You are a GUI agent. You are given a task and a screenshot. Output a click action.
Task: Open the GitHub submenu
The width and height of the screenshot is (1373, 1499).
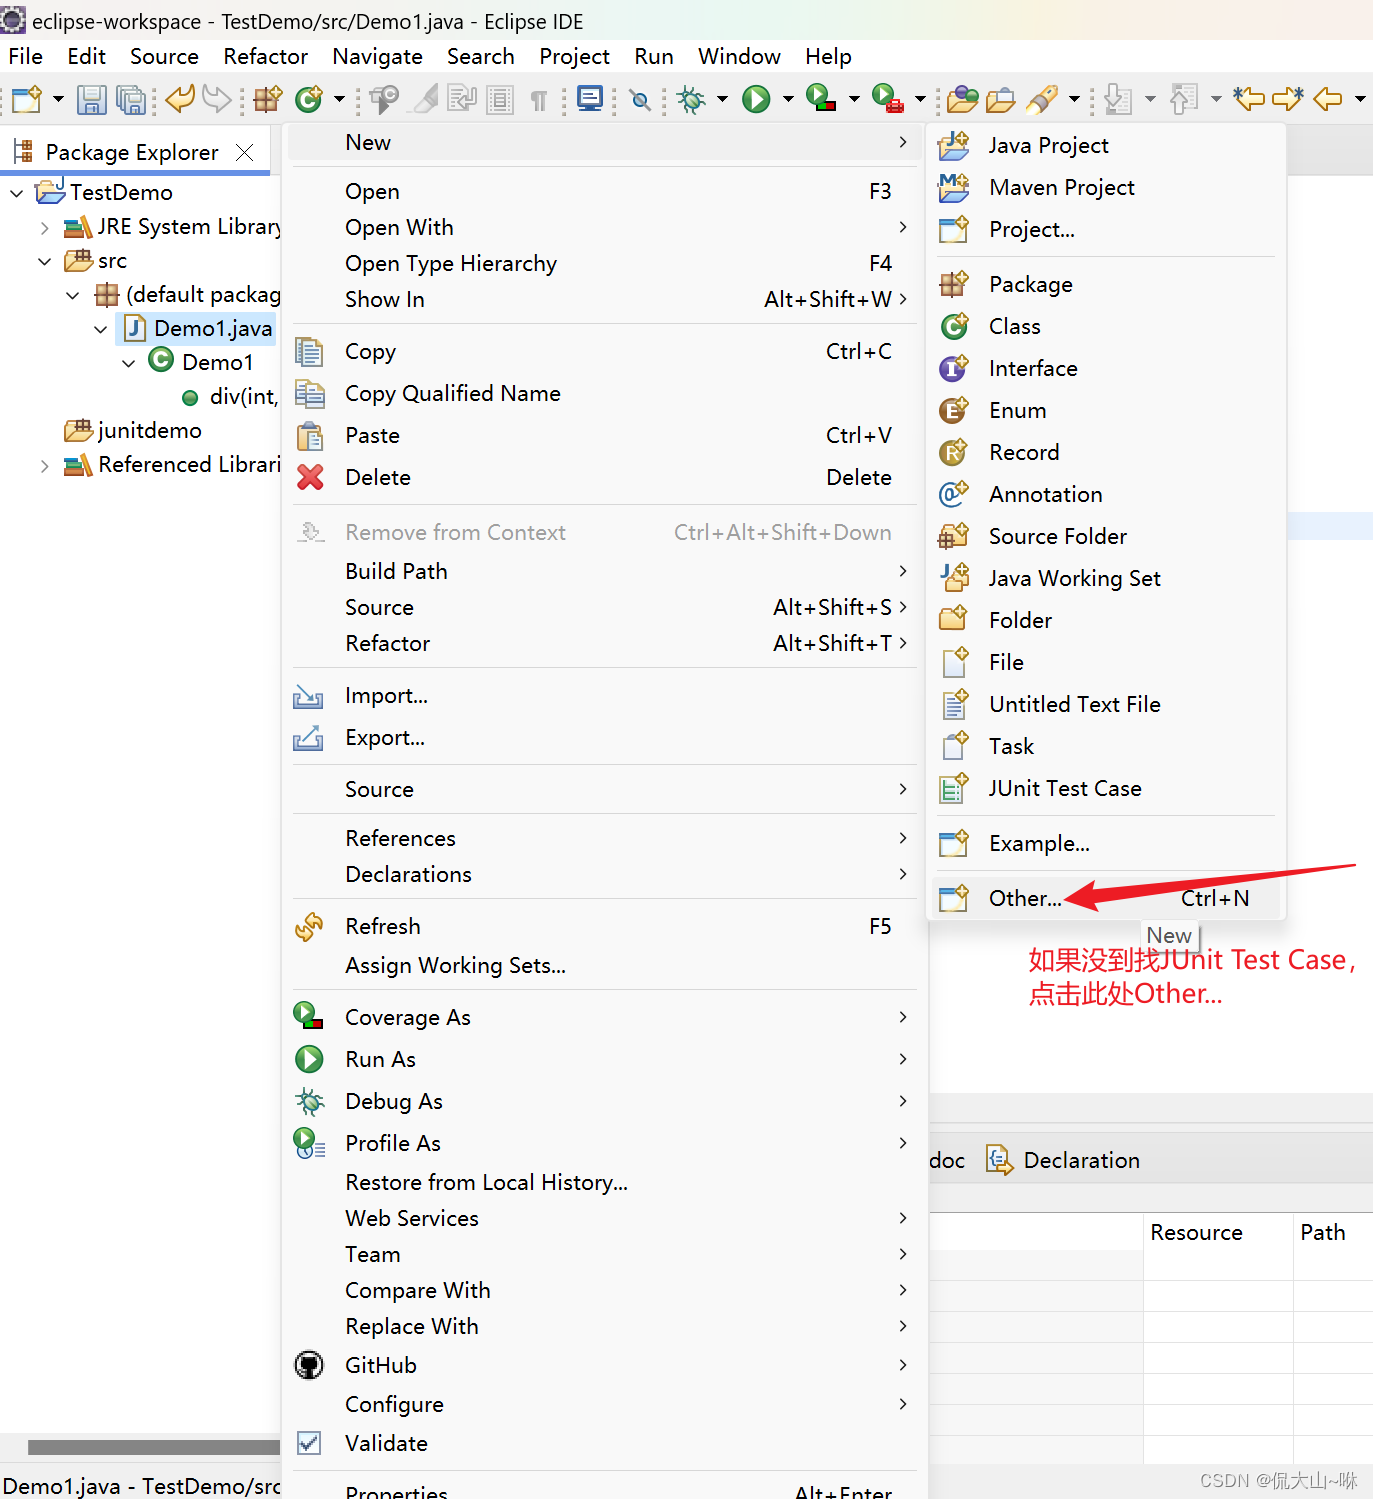click(x=604, y=1366)
